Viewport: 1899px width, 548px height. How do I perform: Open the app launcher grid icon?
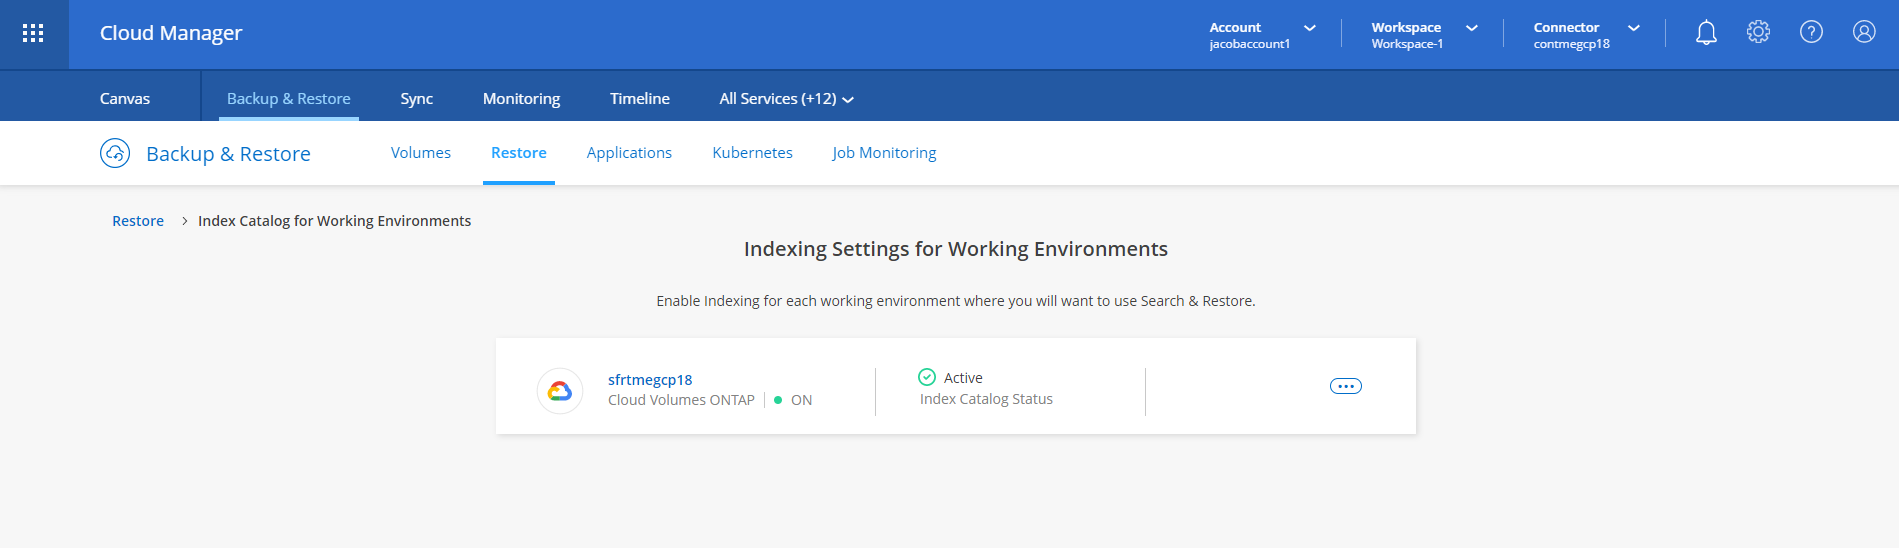point(33,33)
